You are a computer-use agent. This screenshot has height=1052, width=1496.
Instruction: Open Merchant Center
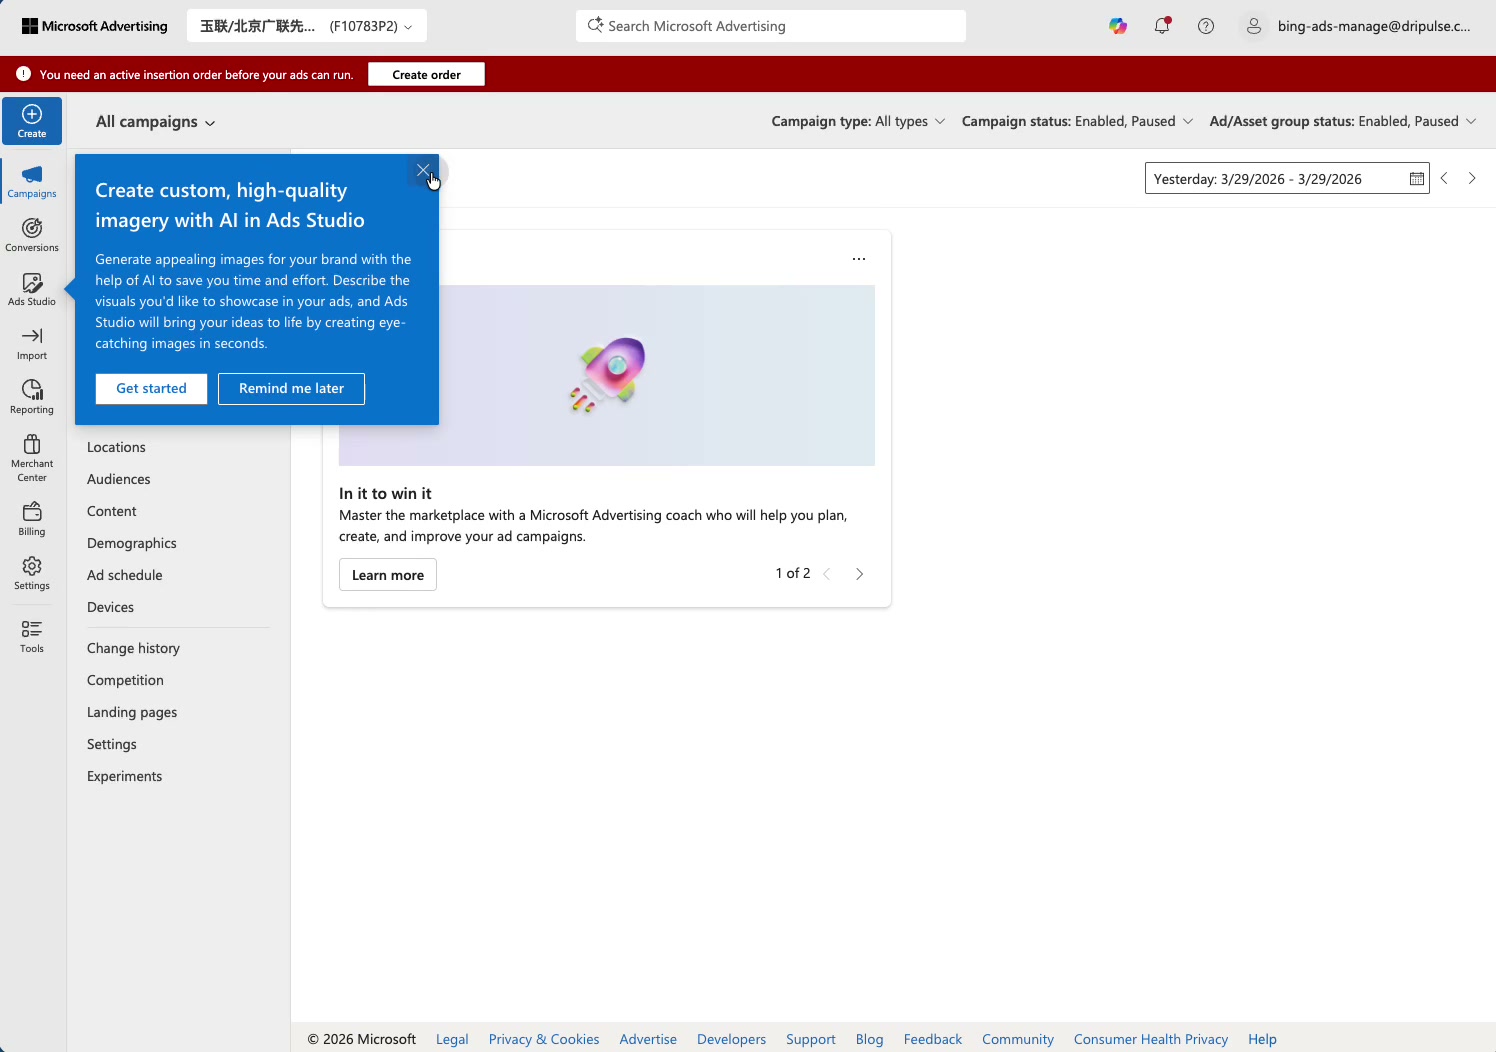coord(32,458)
